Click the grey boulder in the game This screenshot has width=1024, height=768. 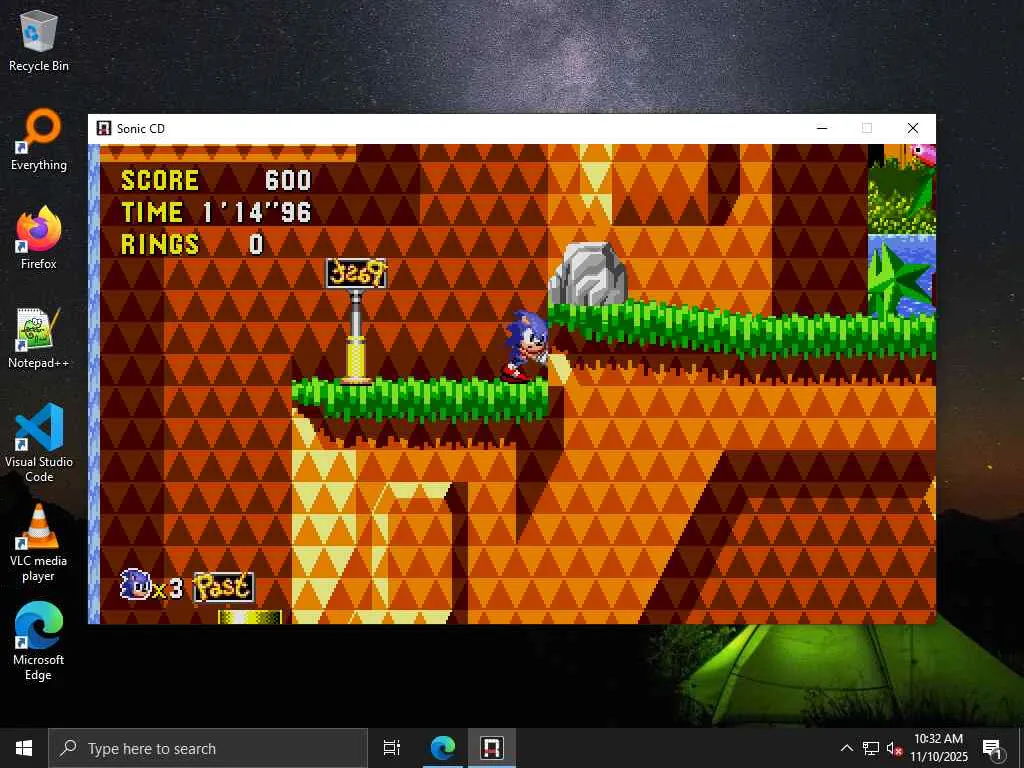[x=587, y=274]
